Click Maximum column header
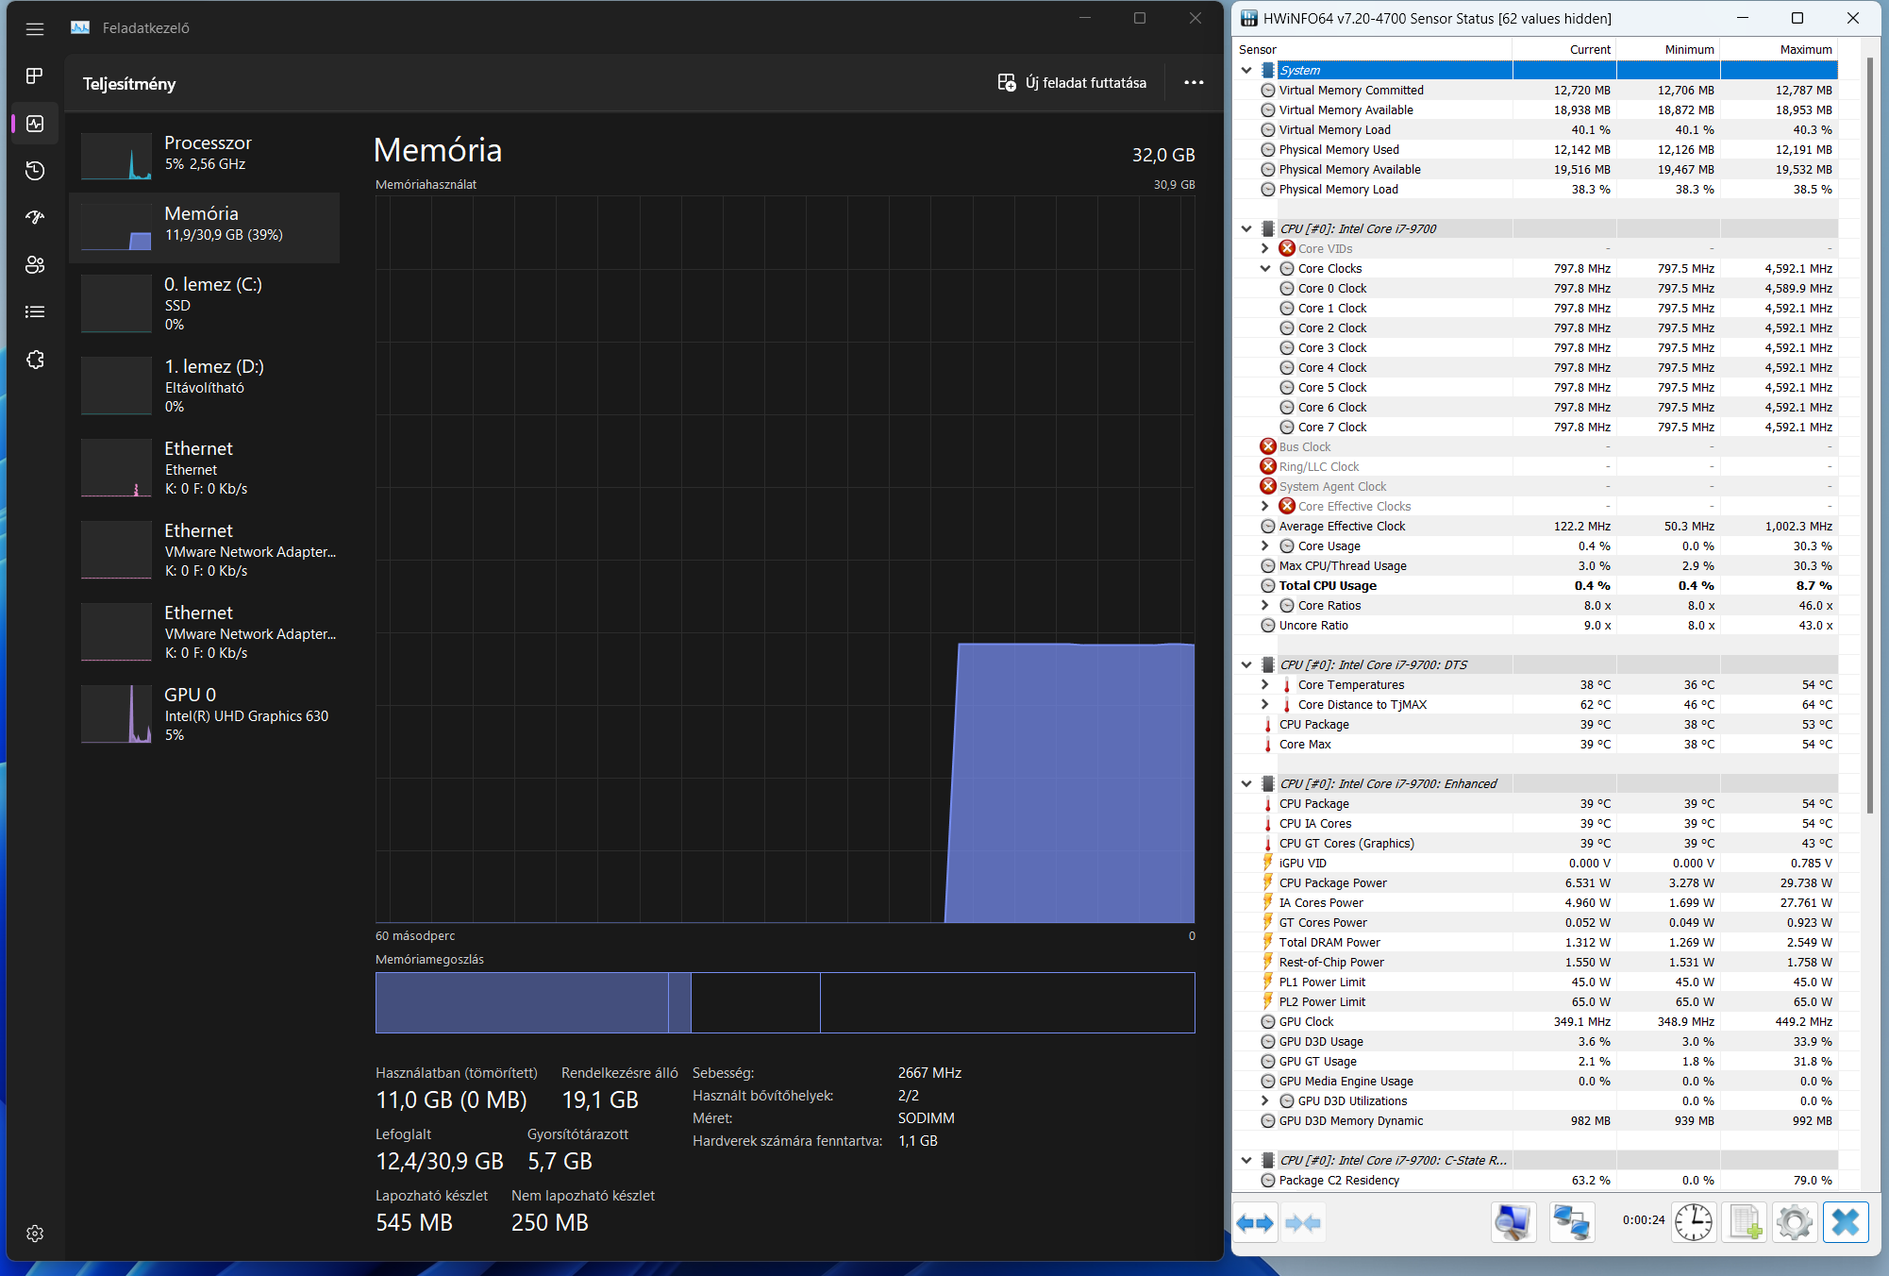The height and width of the screenshot is (1276, 1889). tap(1779, 49)
